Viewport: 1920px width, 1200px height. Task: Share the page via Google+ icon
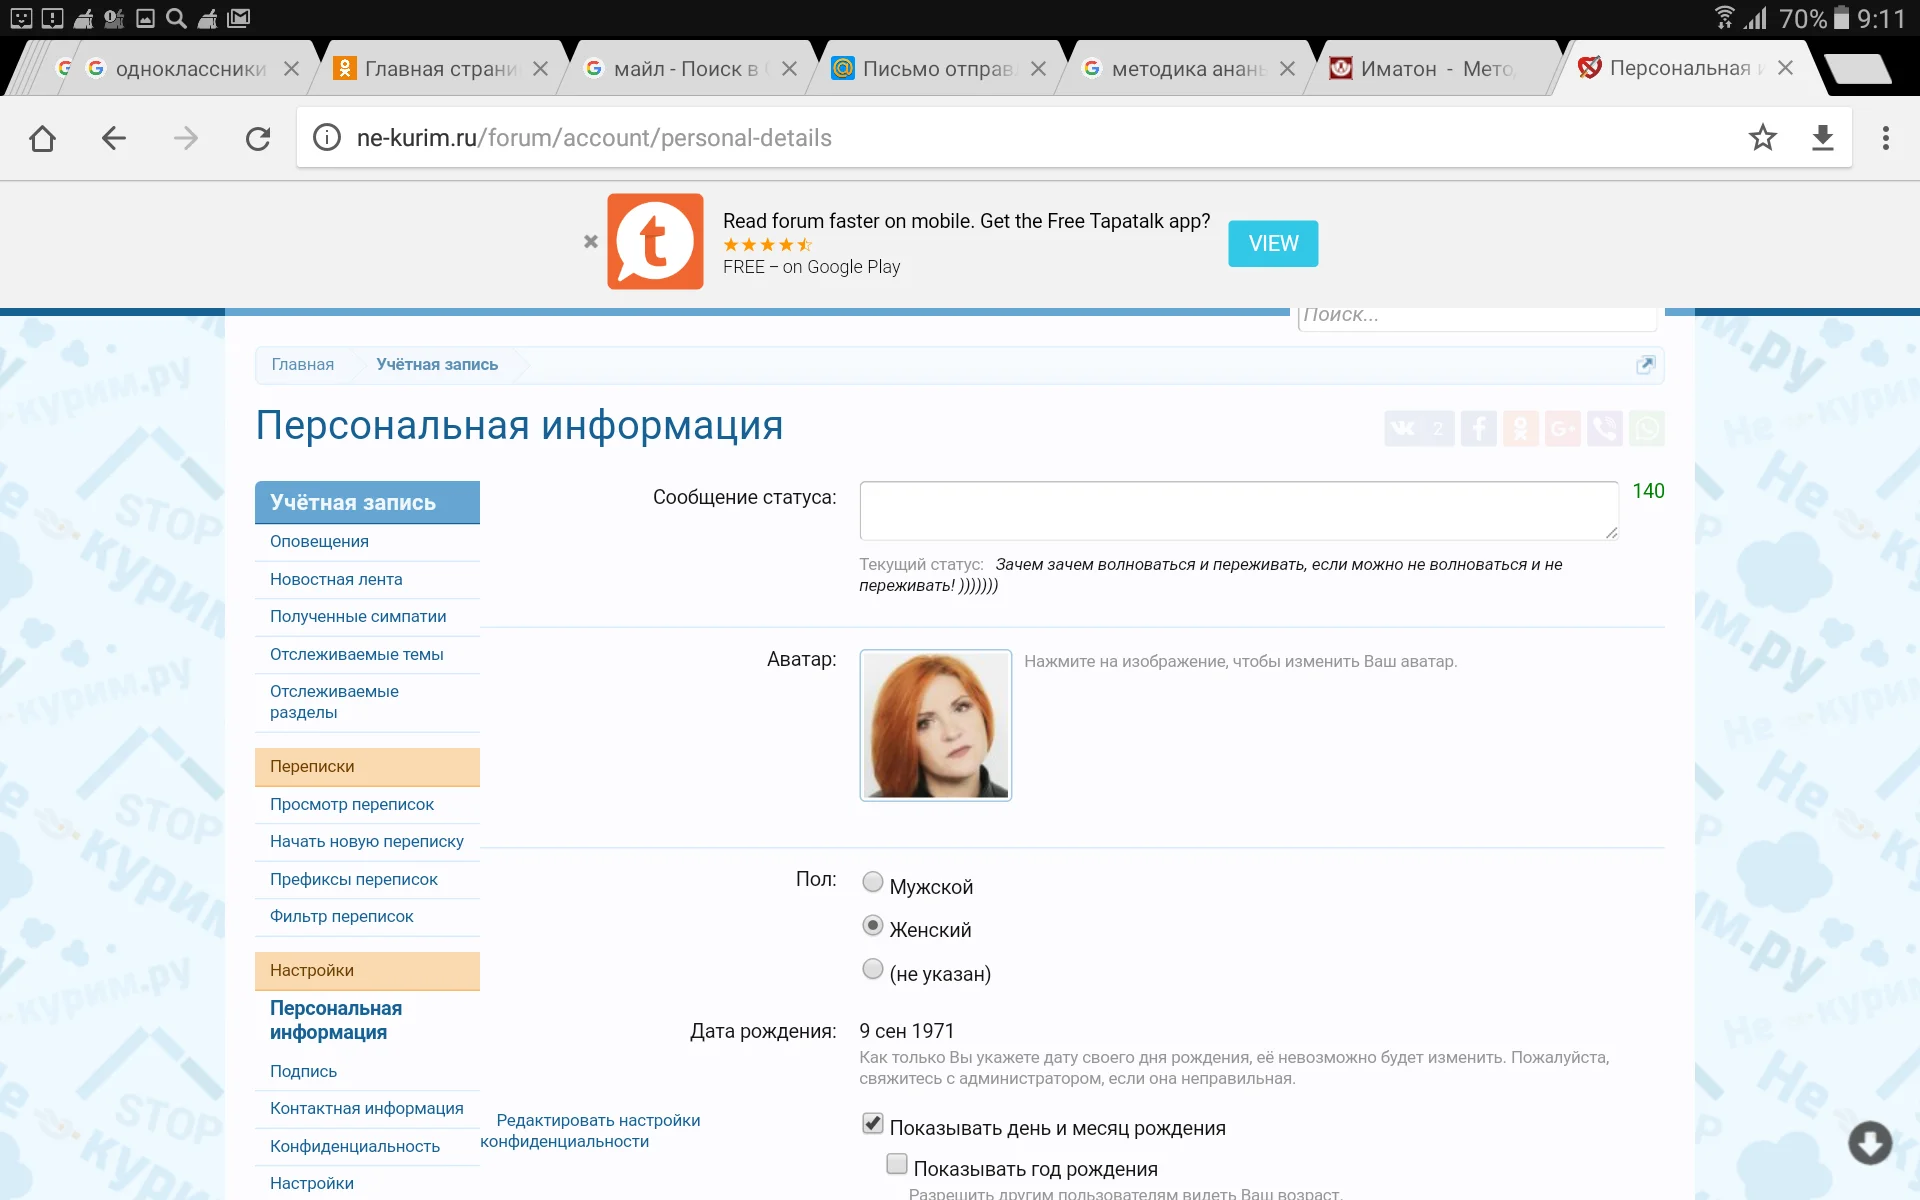point(1563,428)
